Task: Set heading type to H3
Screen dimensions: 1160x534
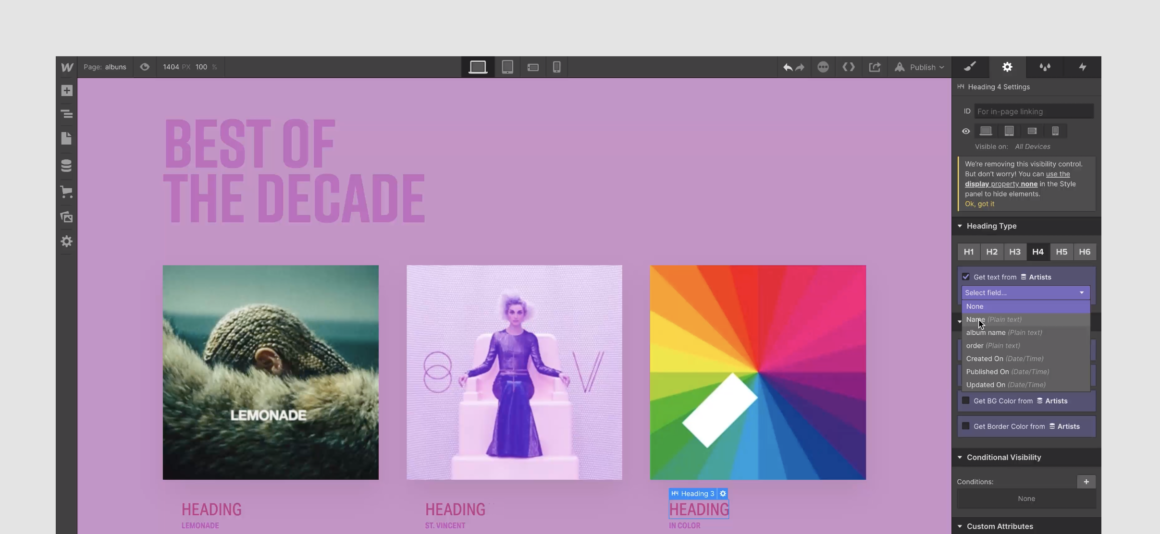Action: 1014,252
